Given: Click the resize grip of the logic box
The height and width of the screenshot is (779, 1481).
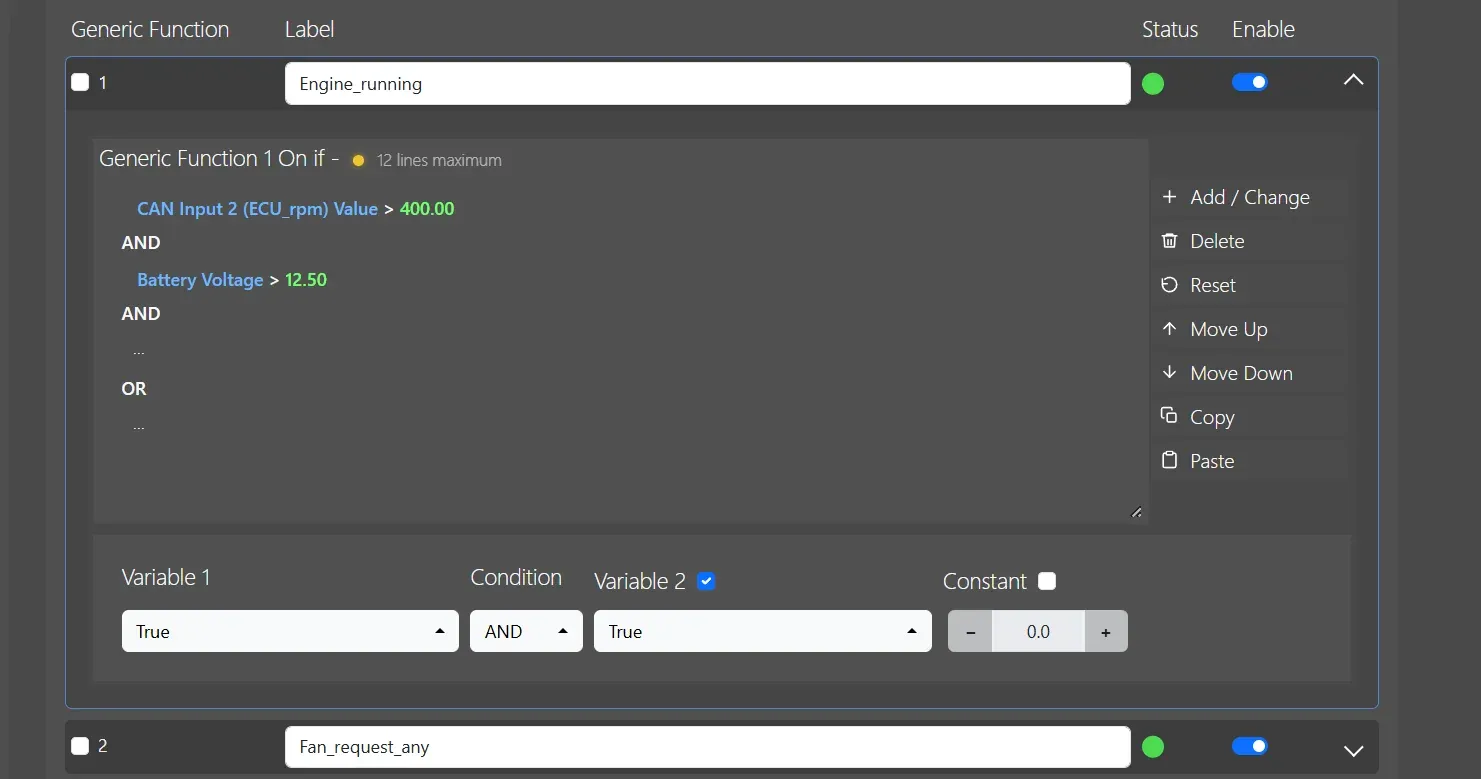Looking at the screenshot, I should point(1136,512).
